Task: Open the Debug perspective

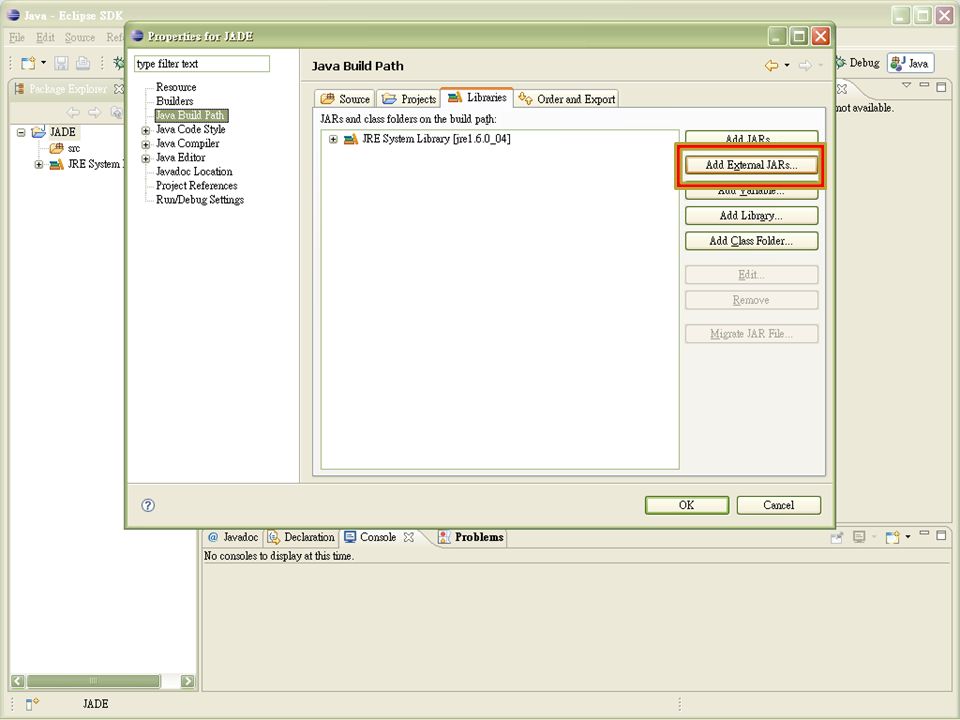Action: click(858, 62)
